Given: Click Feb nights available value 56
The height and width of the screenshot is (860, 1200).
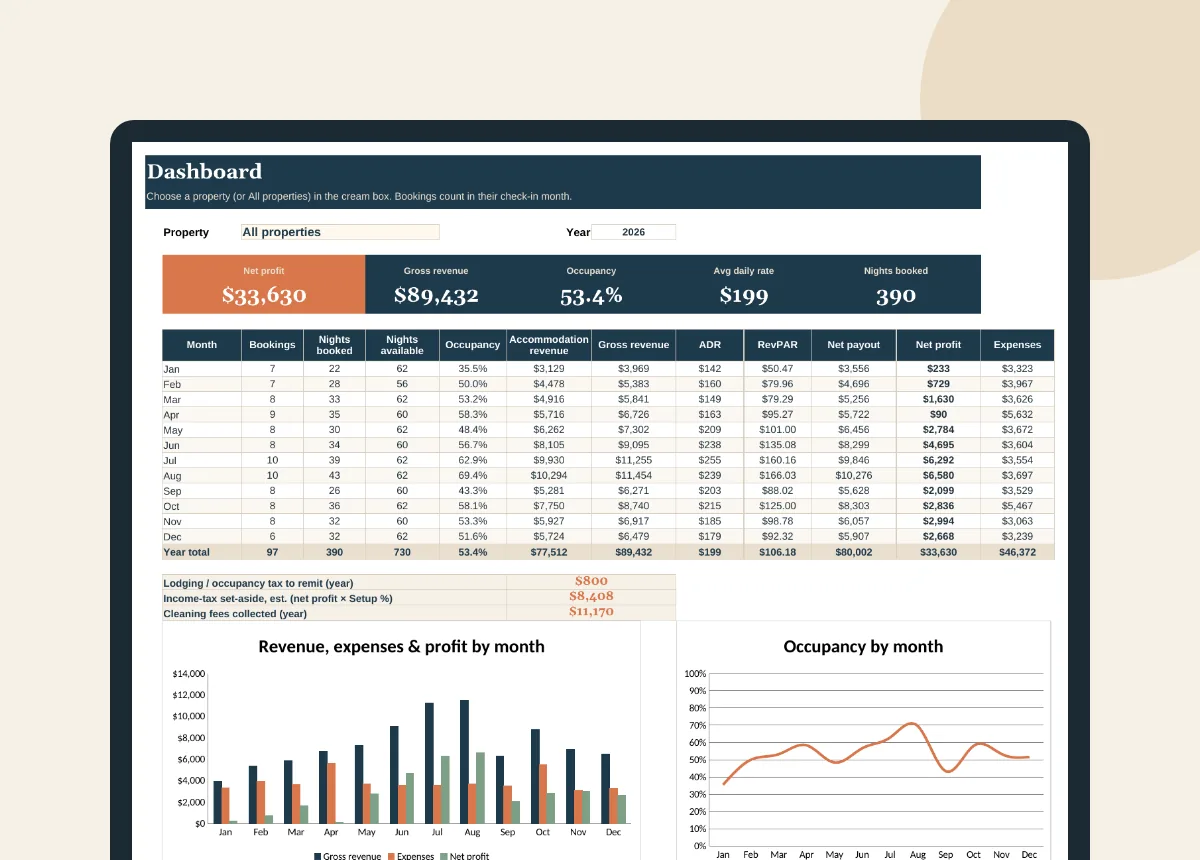Looking at the screenshot, I should tap(402, 384).
